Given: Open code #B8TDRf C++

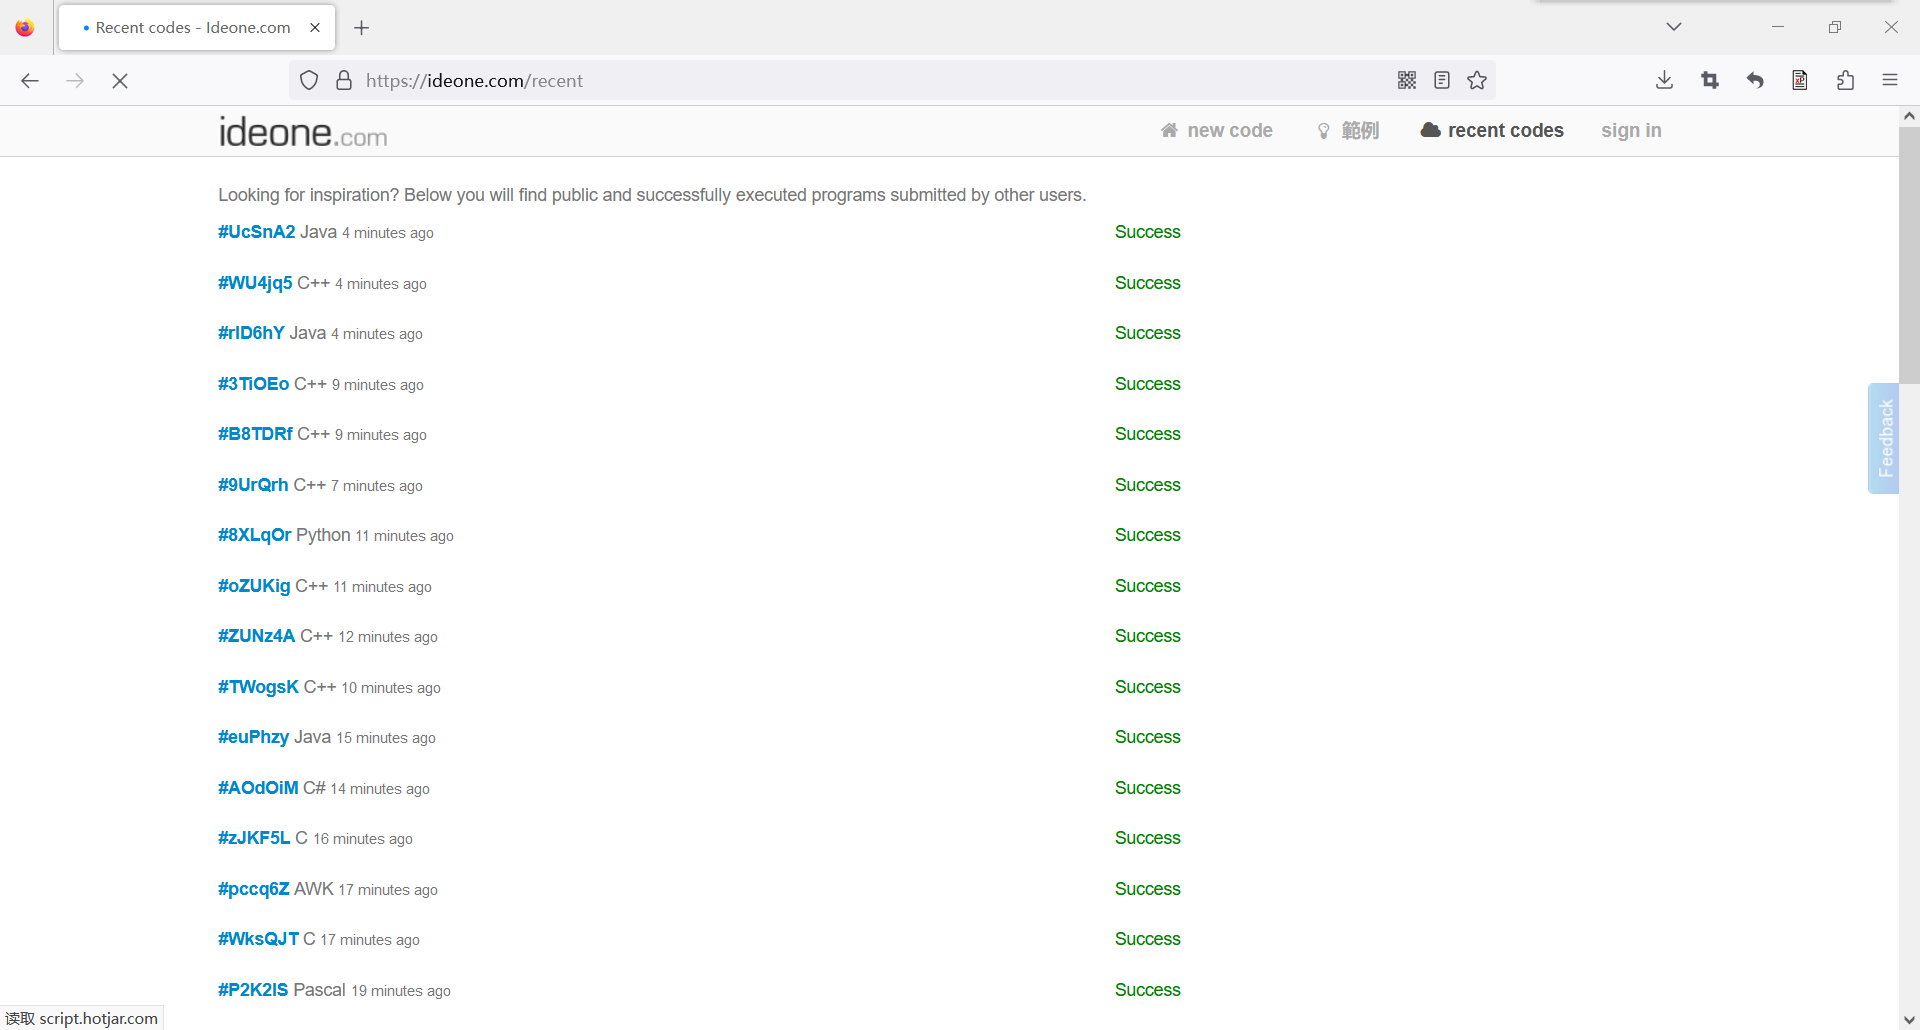Looking at the screenshot, I should 255,434.
